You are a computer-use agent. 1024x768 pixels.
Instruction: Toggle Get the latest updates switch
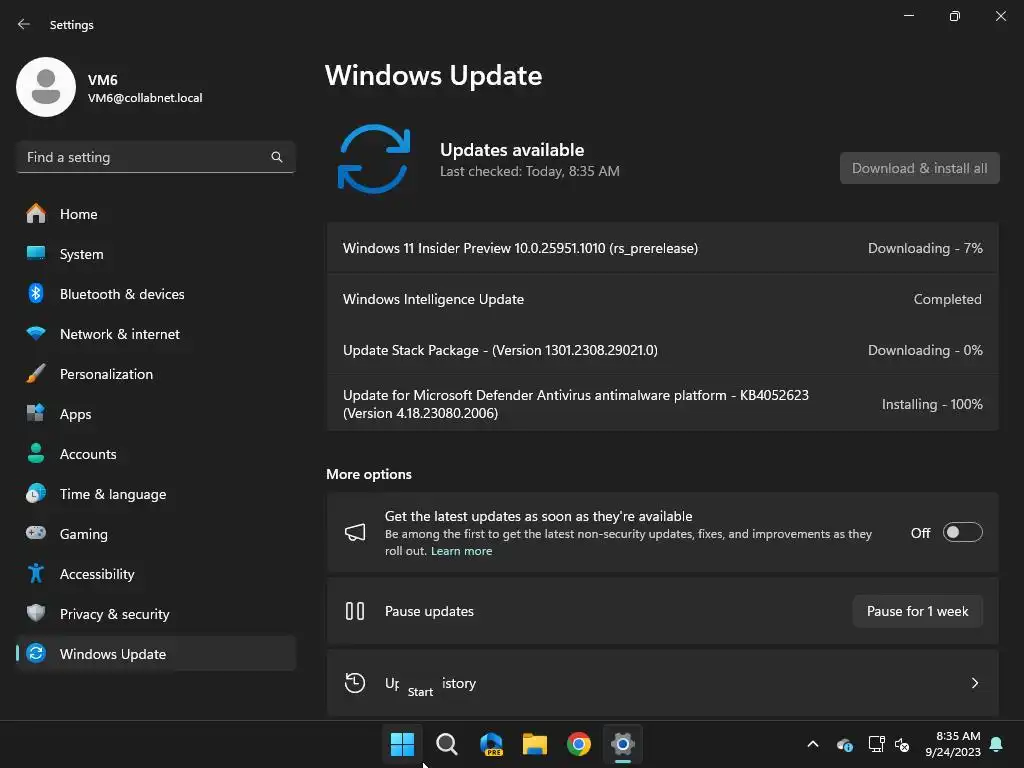coord(963,533)
